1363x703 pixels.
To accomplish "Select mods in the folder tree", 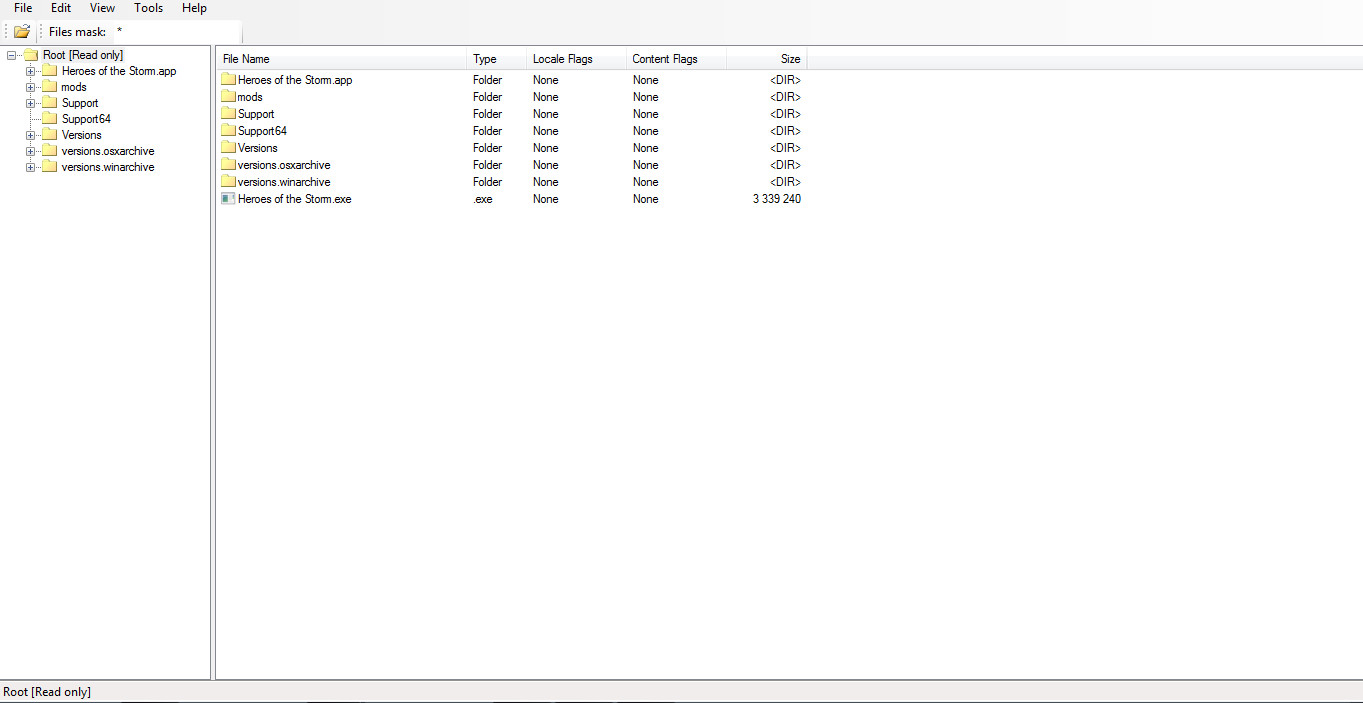I will (74, 87).
